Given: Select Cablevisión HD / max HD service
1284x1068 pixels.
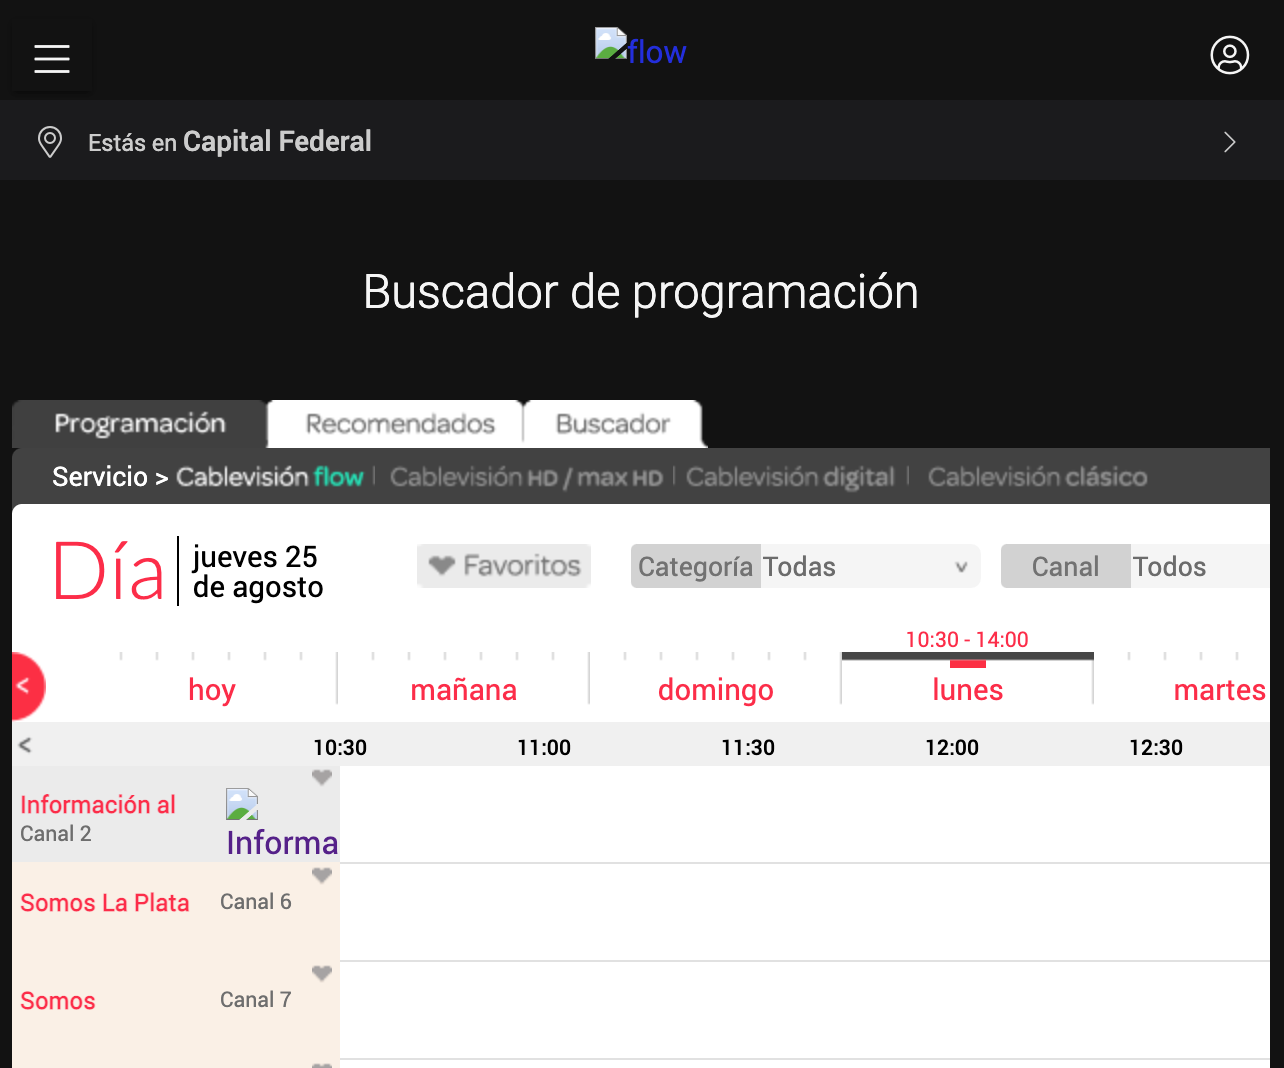Looking at the screenshot, I should (526, 477).
